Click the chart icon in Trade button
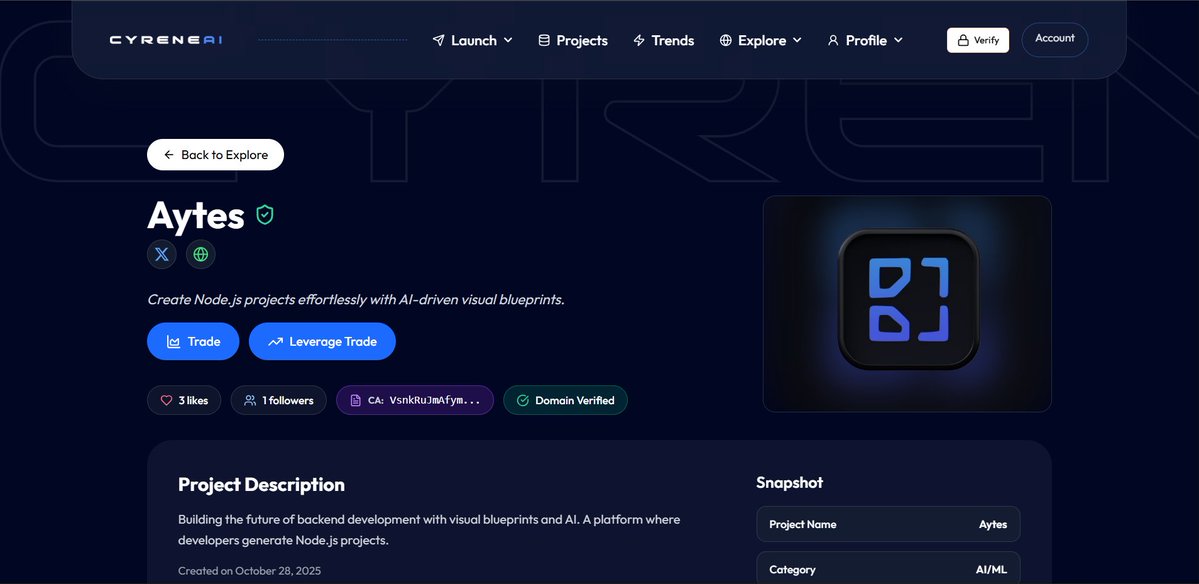The width and height of the screenshot is (1199, 584). click(x=174, y=342)
